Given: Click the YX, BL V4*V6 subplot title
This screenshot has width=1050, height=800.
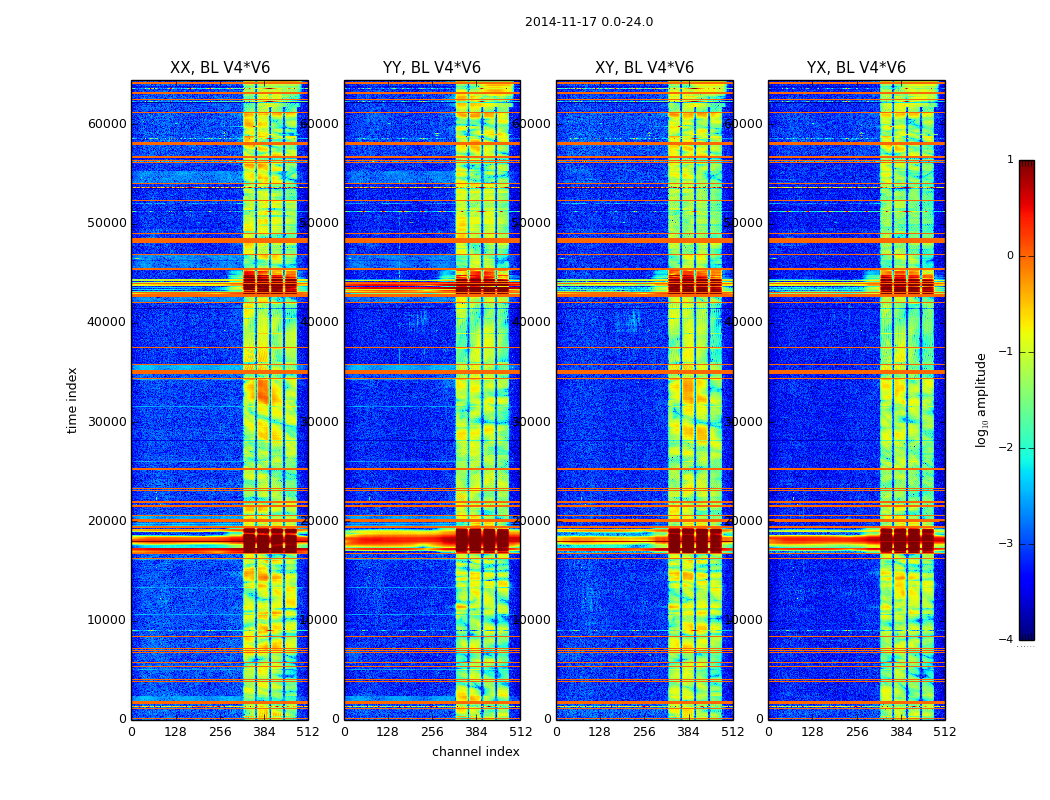Looking at the screenshot, I should (856, 68).
